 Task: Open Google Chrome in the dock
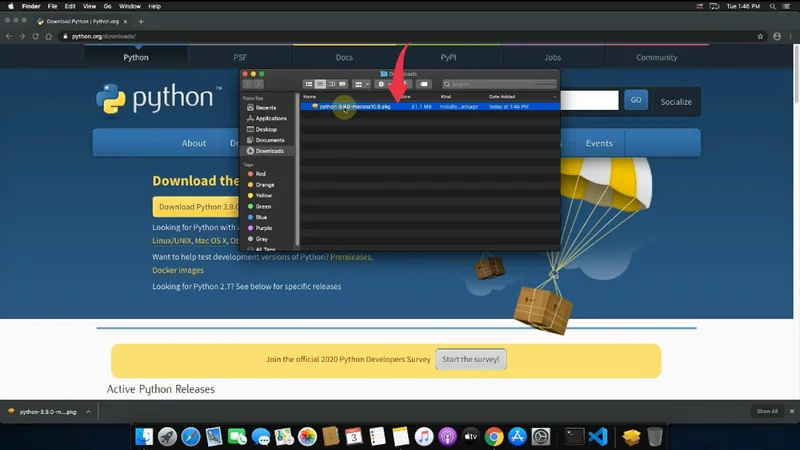494,437
